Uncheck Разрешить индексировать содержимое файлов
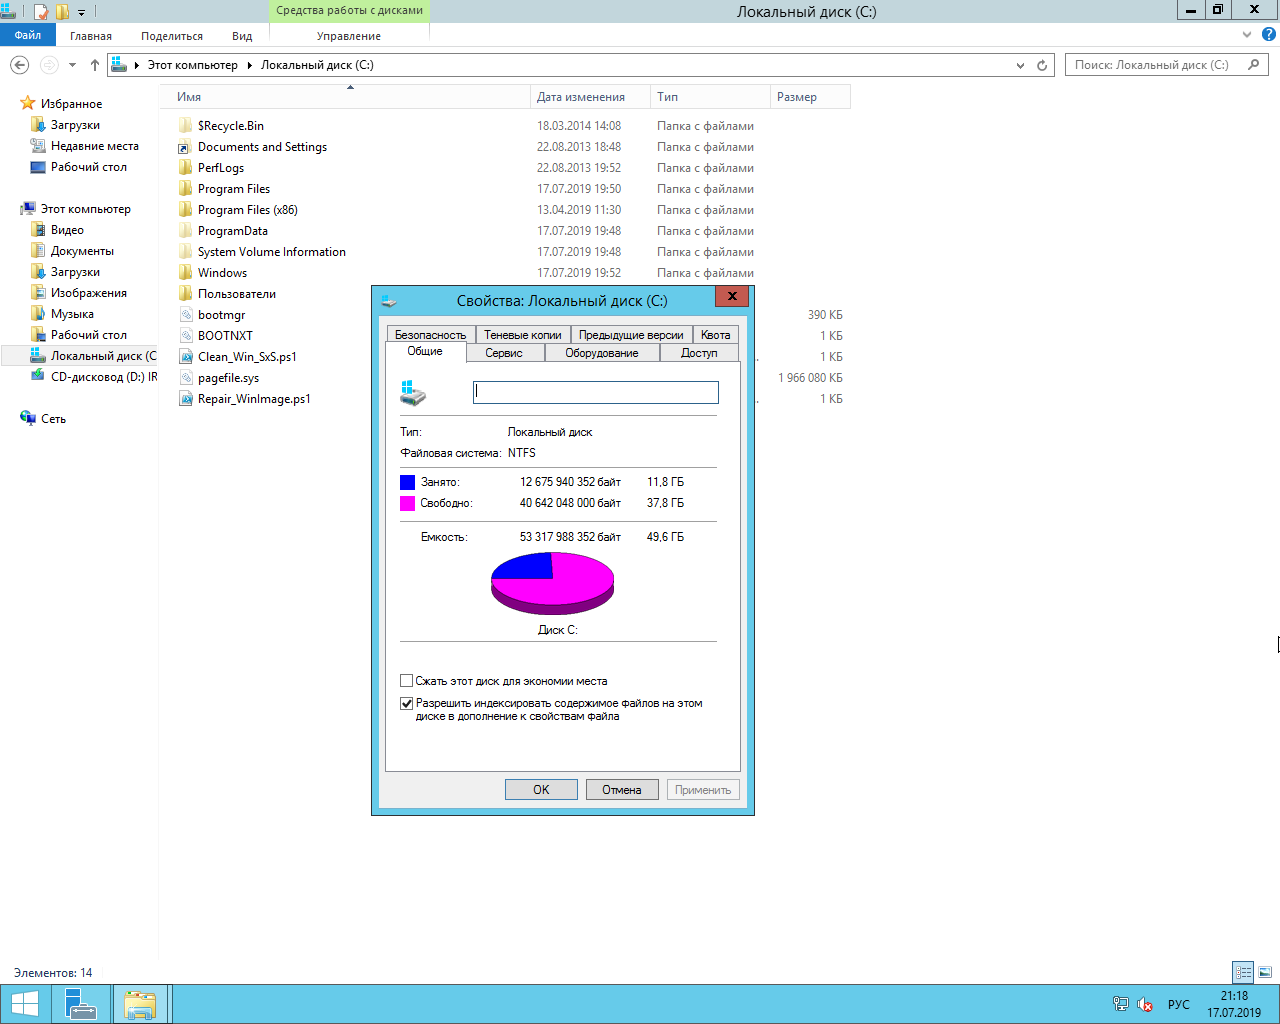1280x1024 pixels. (x=406, y=703)
